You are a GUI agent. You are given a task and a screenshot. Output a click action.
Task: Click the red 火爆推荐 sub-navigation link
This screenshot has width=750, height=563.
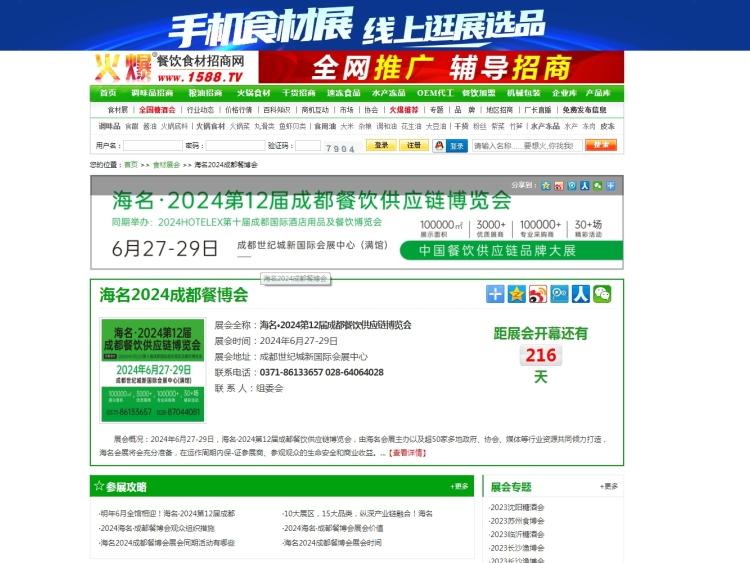click(404, 110)
